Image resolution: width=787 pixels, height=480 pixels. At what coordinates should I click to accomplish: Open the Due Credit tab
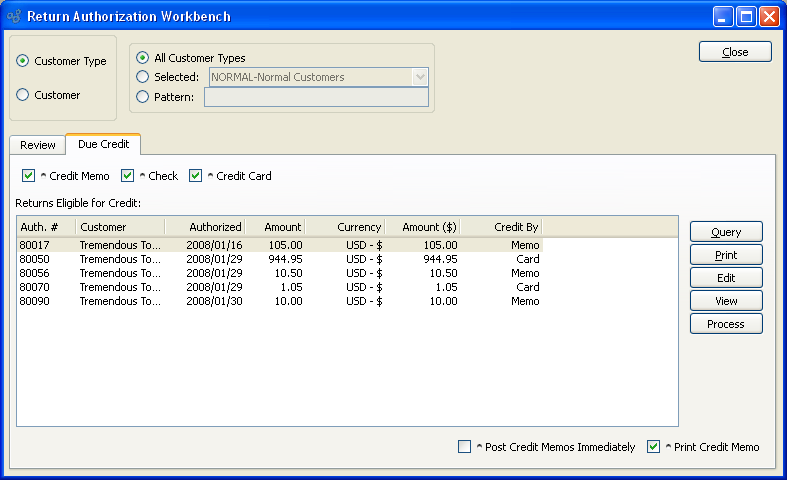click(103, 144)
